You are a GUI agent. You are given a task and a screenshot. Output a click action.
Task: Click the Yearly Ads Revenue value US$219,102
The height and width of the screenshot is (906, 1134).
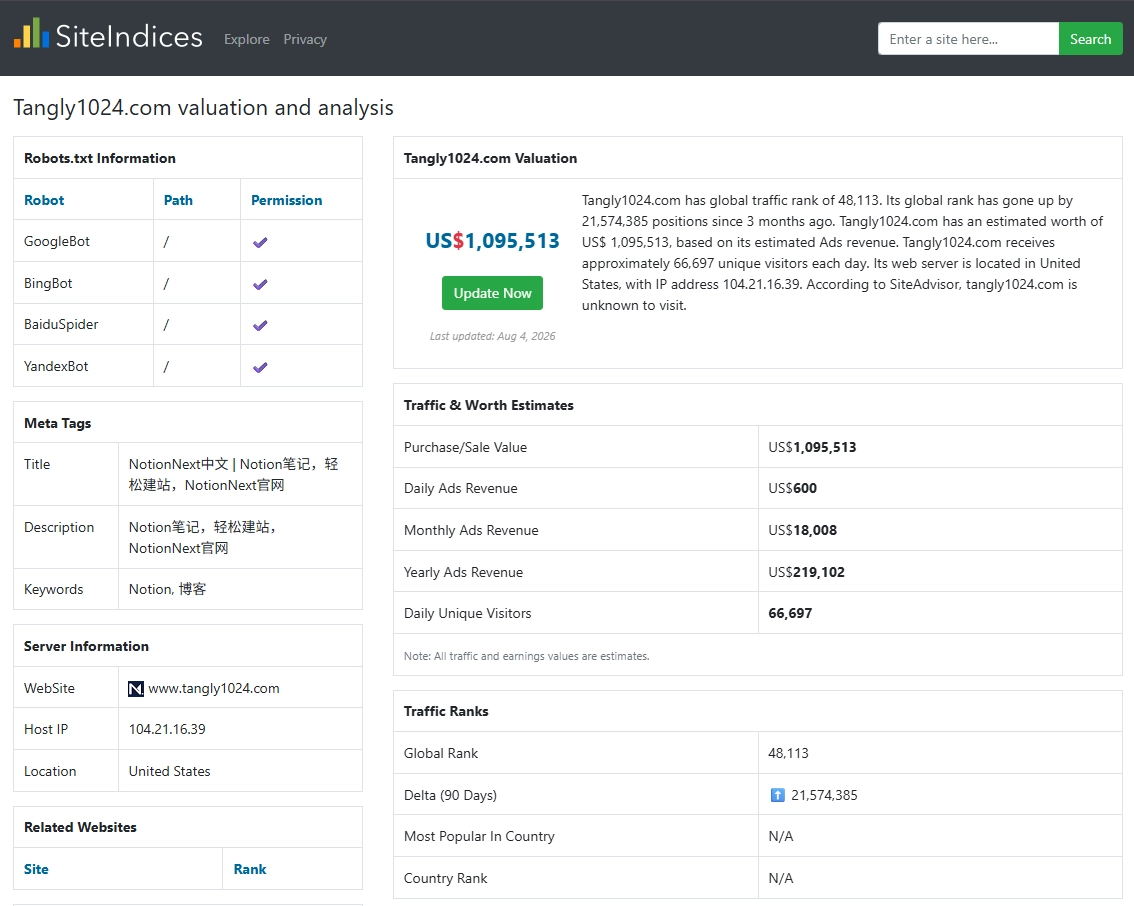tap(806, 573)
